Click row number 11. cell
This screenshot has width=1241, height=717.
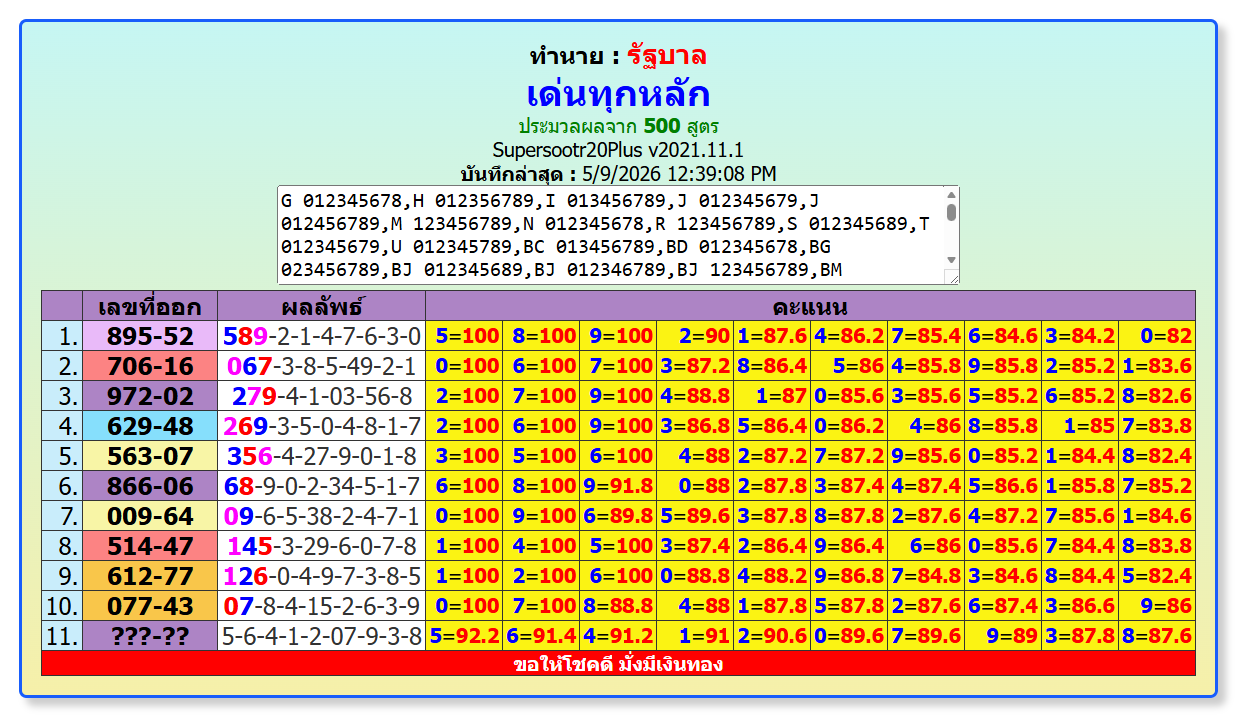pyautogui.click(x=62, y=636)
